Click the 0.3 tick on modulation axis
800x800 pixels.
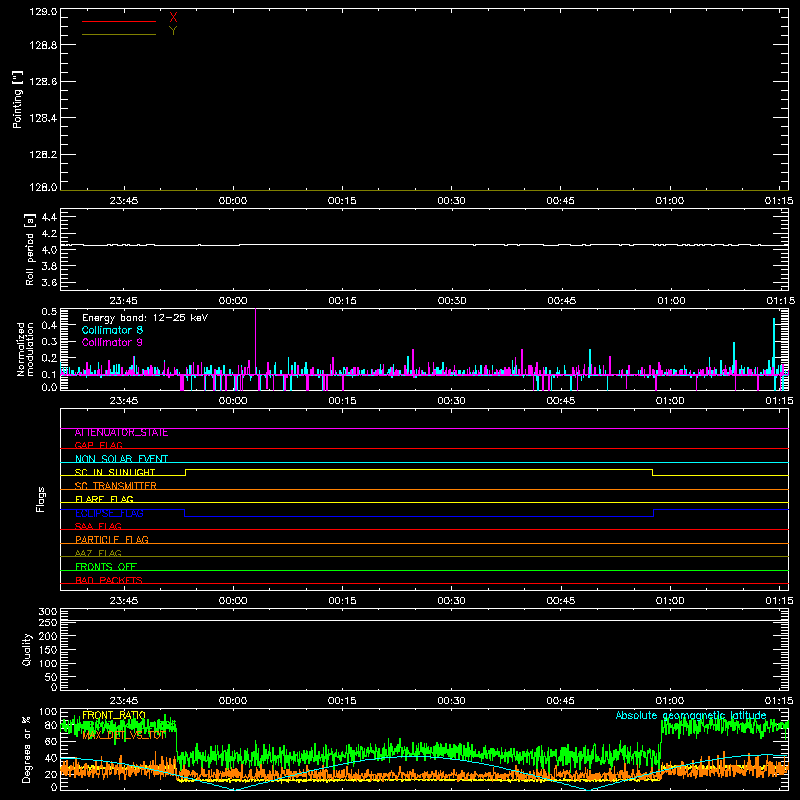tap(49, 341)
